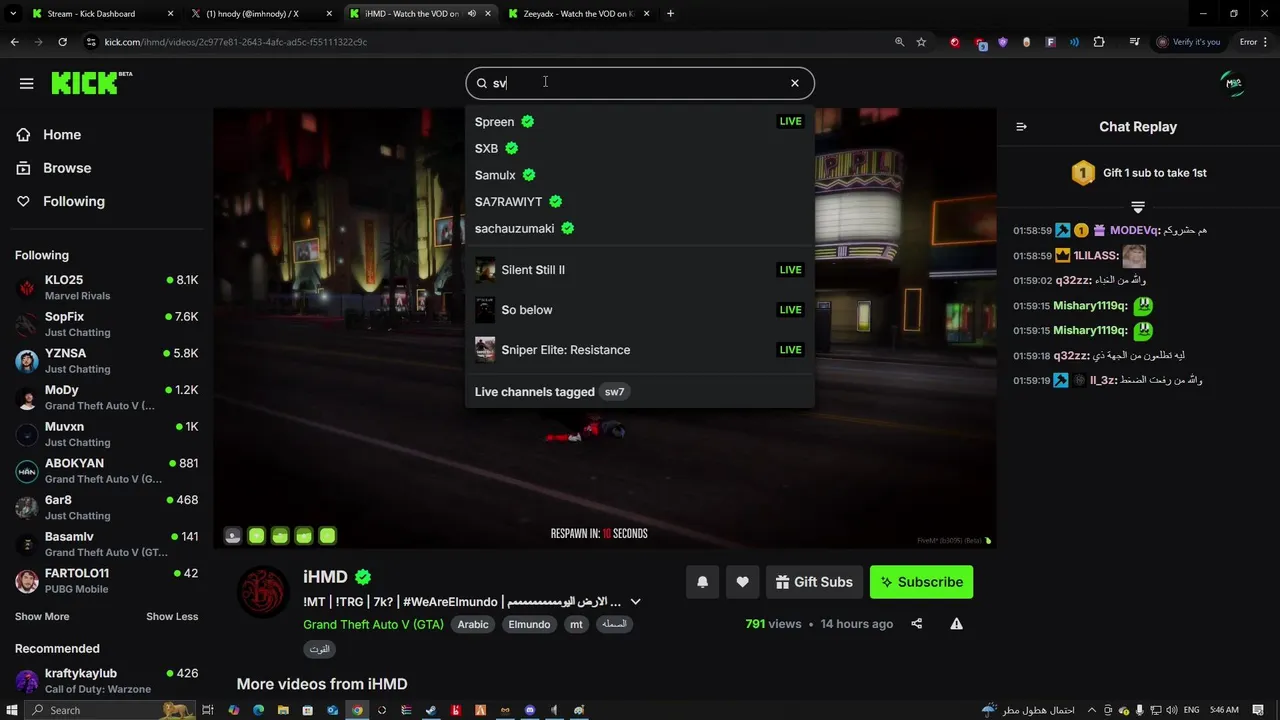Select Spreen from search suggestions
The image size is (1280, 720).
[x=639, y=122]
